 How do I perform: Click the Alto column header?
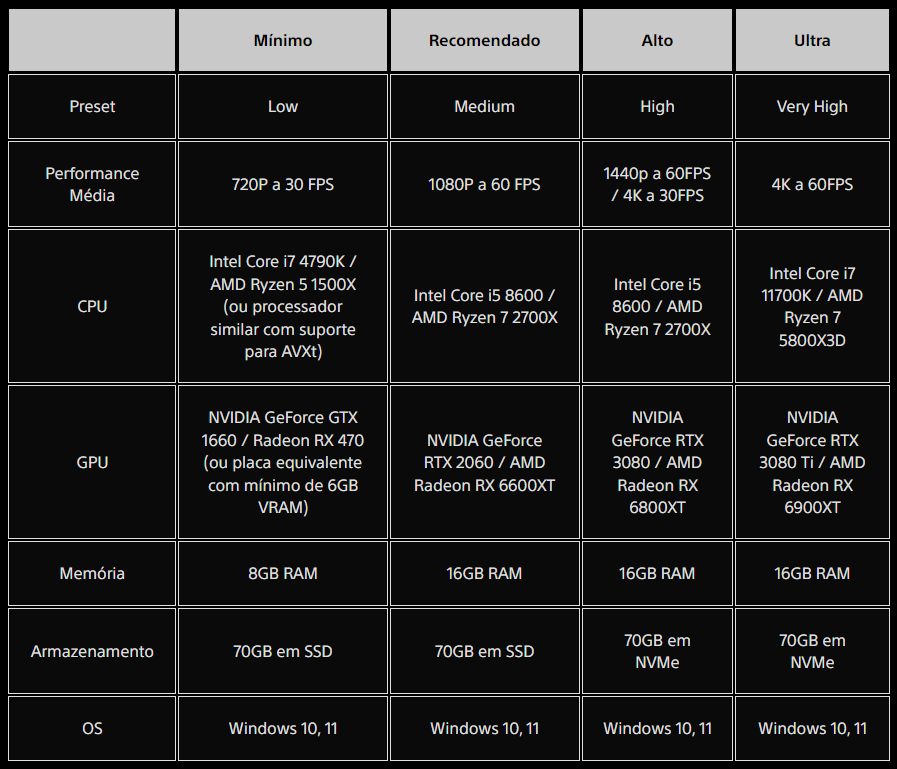pyautogui.click(x=657, y=40)
